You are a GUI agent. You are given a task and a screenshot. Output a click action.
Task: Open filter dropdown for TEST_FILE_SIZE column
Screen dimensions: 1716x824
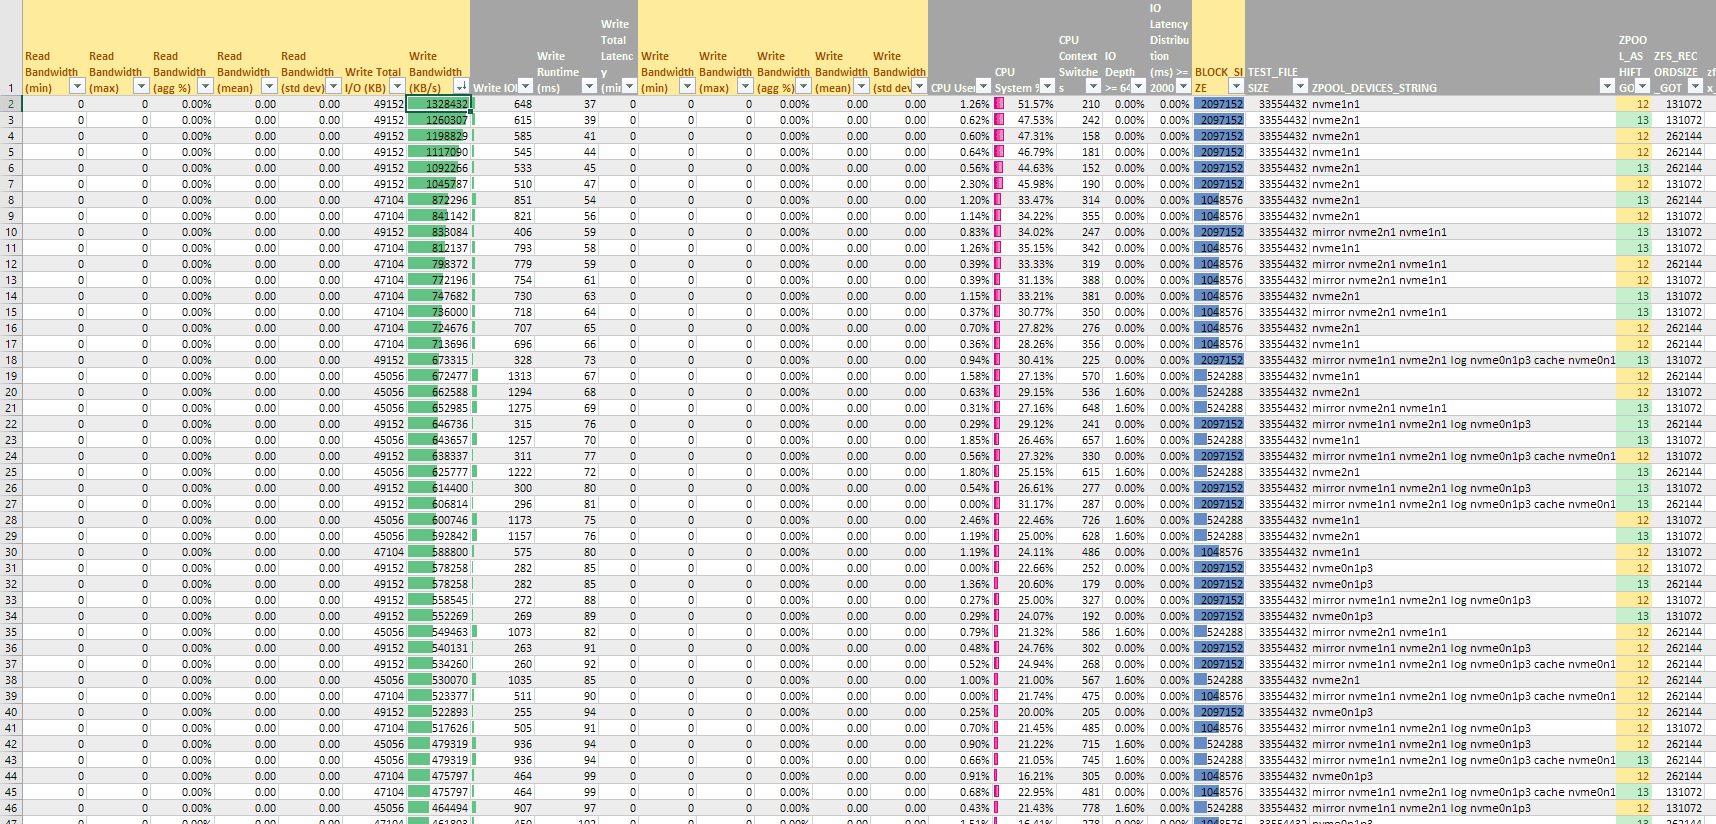1300,87
